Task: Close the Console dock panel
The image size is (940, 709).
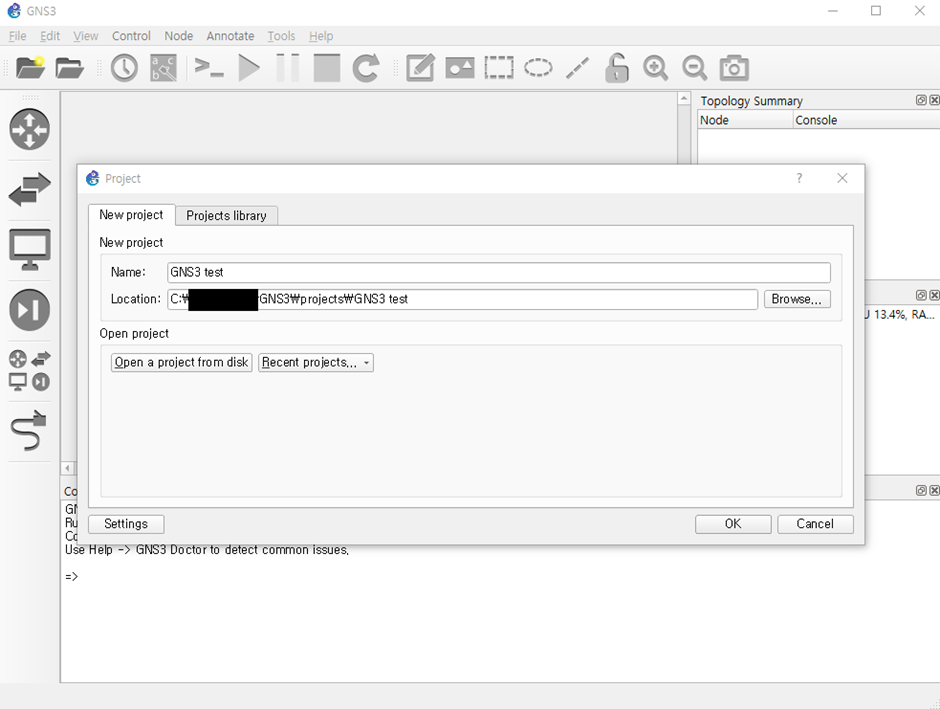Action: (x=934, y=490)
